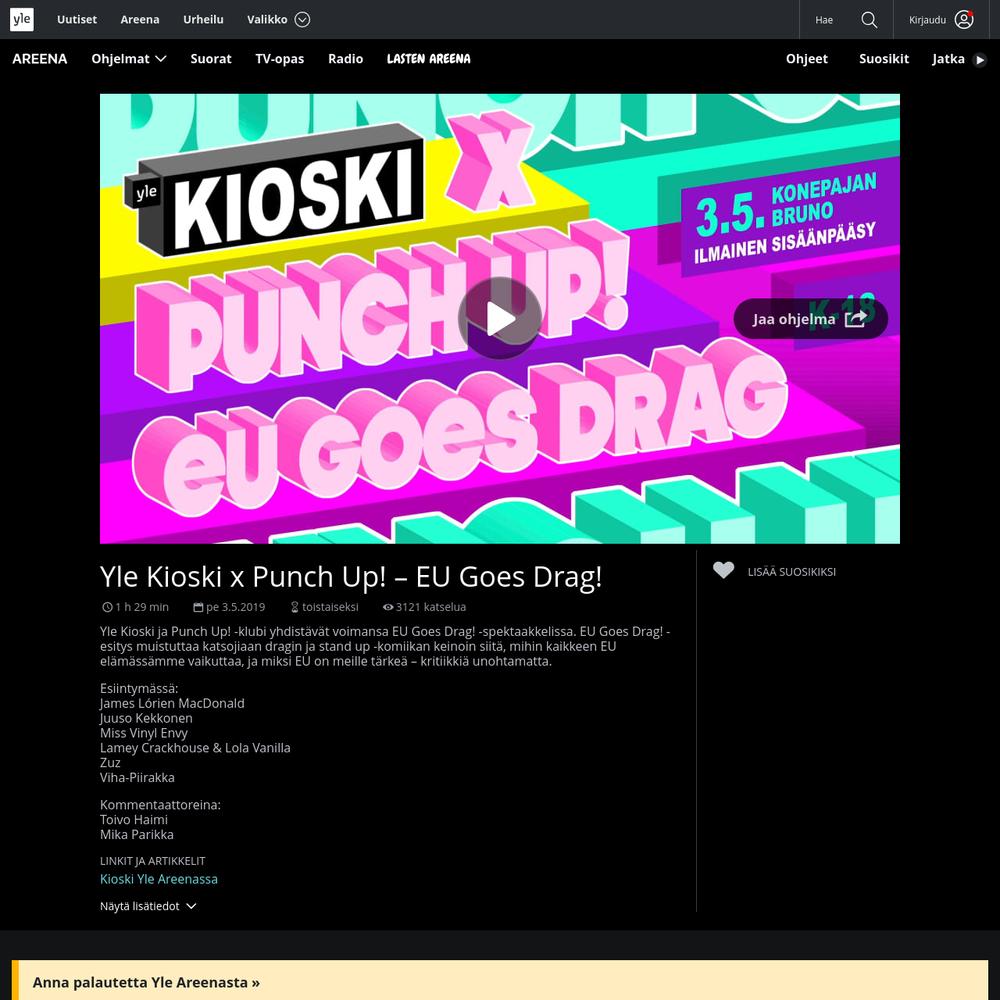
Task: Share the program with Jaa ohjelma
Action: pos(810,319)
